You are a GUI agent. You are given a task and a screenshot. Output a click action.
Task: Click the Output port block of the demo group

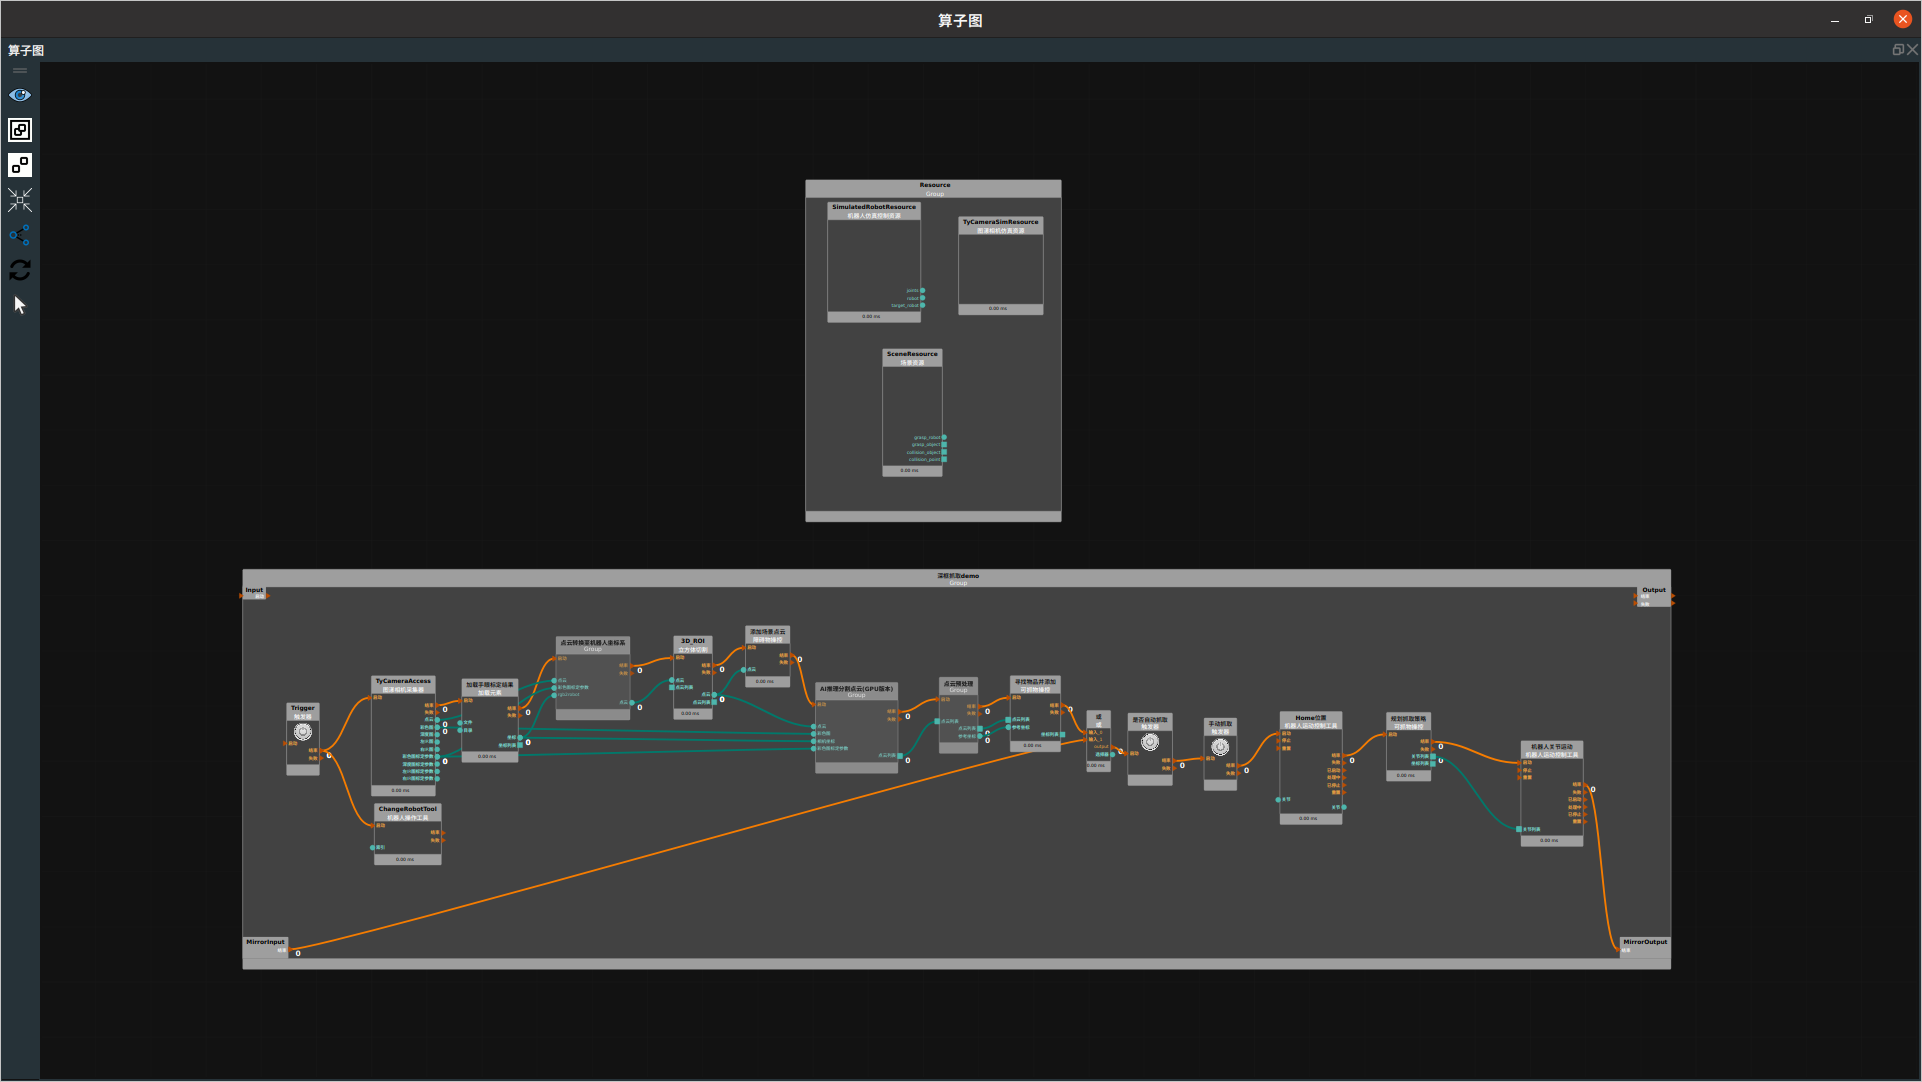(x=1654, y=596)
